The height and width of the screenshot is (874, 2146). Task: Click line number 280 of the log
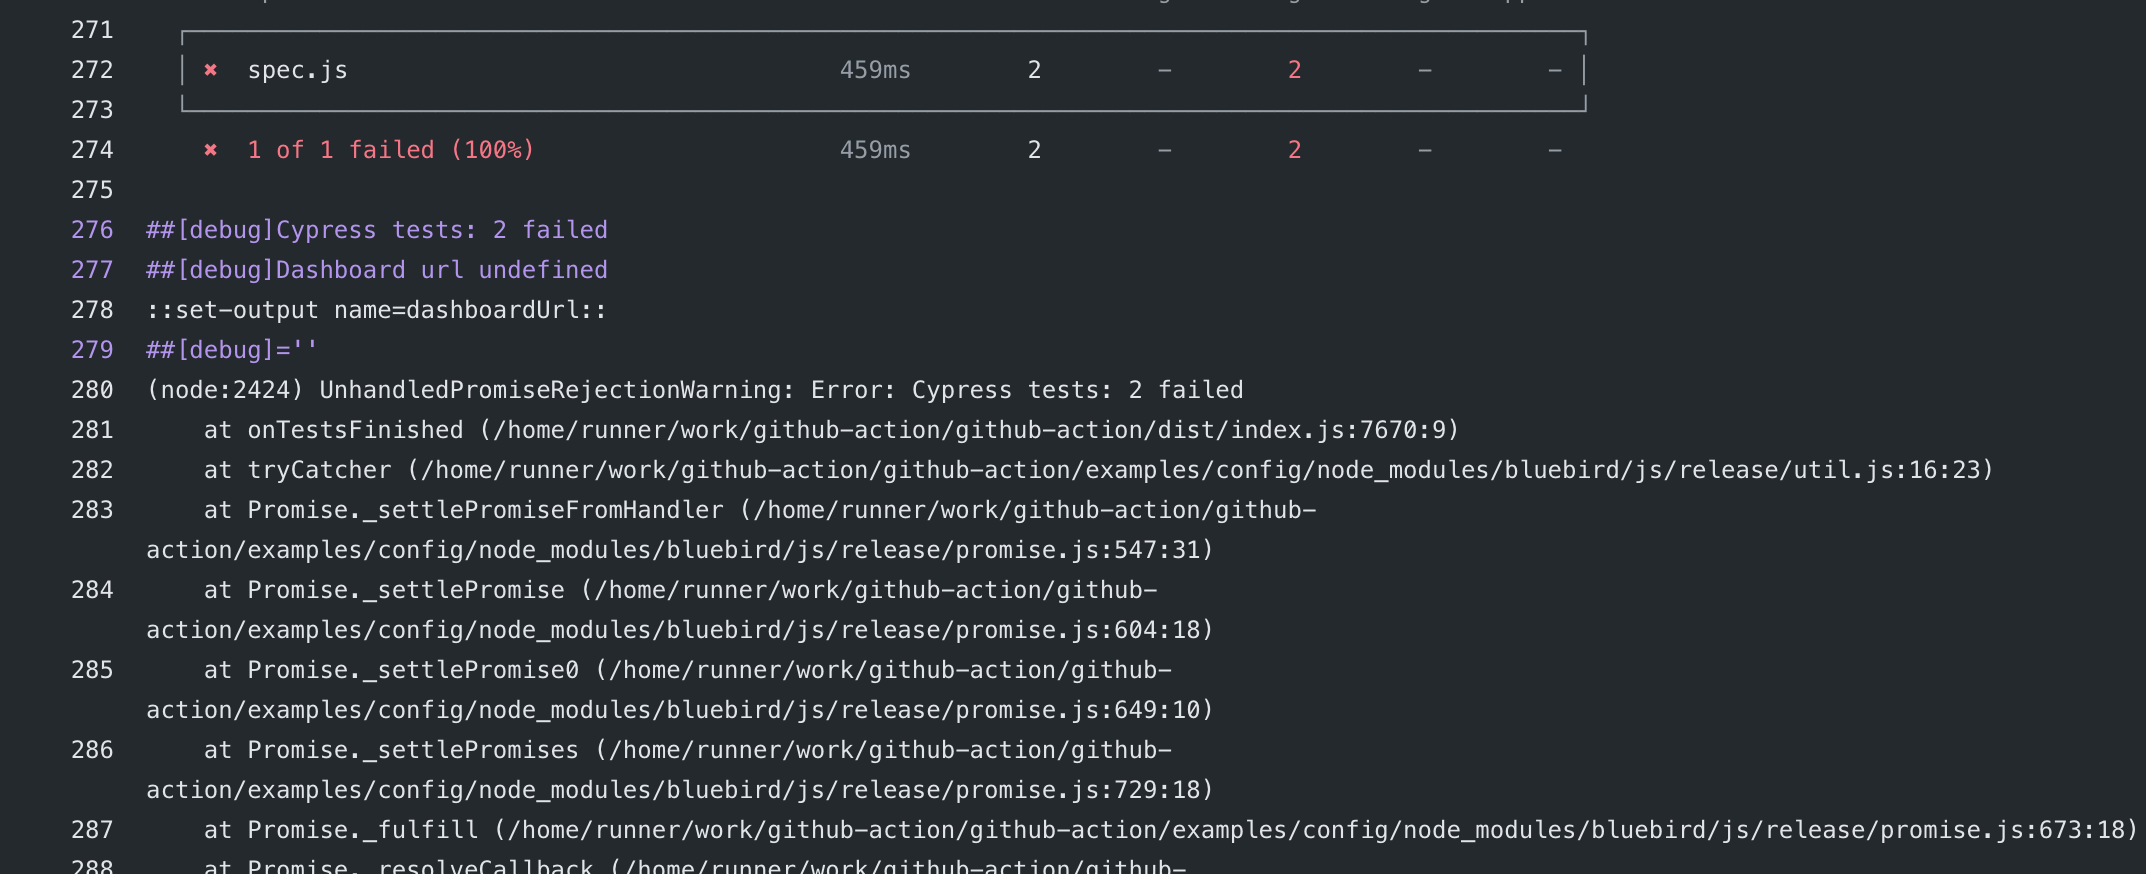tap(92, 390)
